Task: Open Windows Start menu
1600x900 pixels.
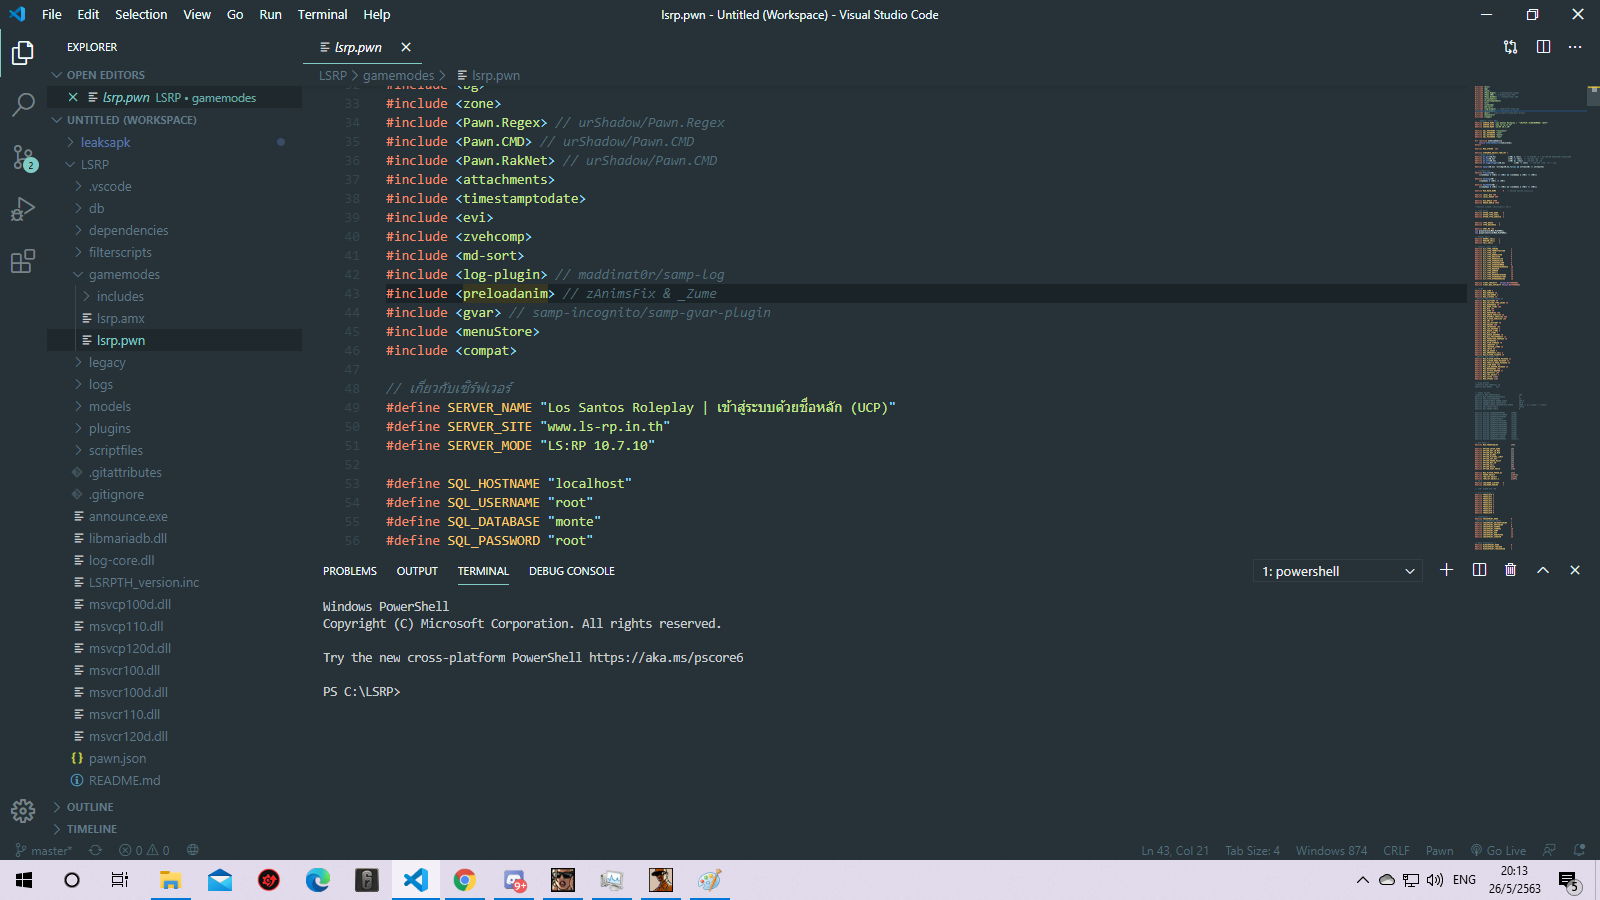Action: (x=24, y=880)
